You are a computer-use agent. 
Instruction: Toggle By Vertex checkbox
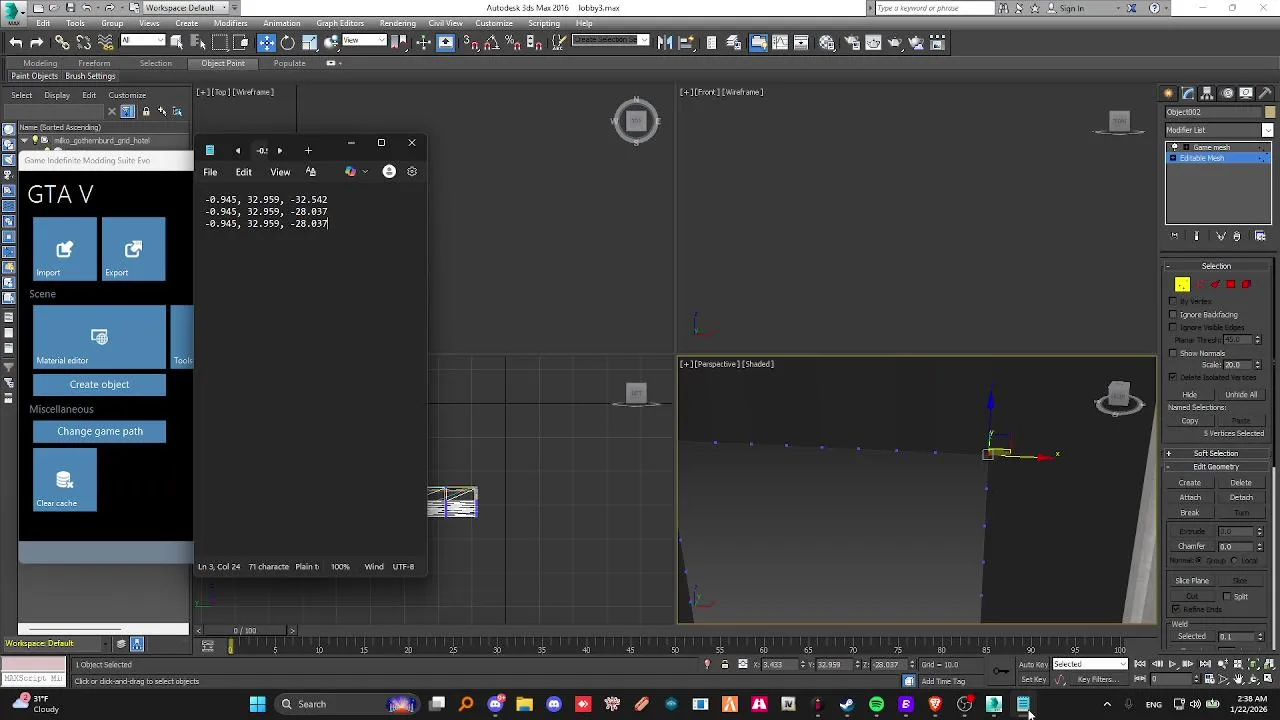pyautogui.click(x=1173, y=301)
